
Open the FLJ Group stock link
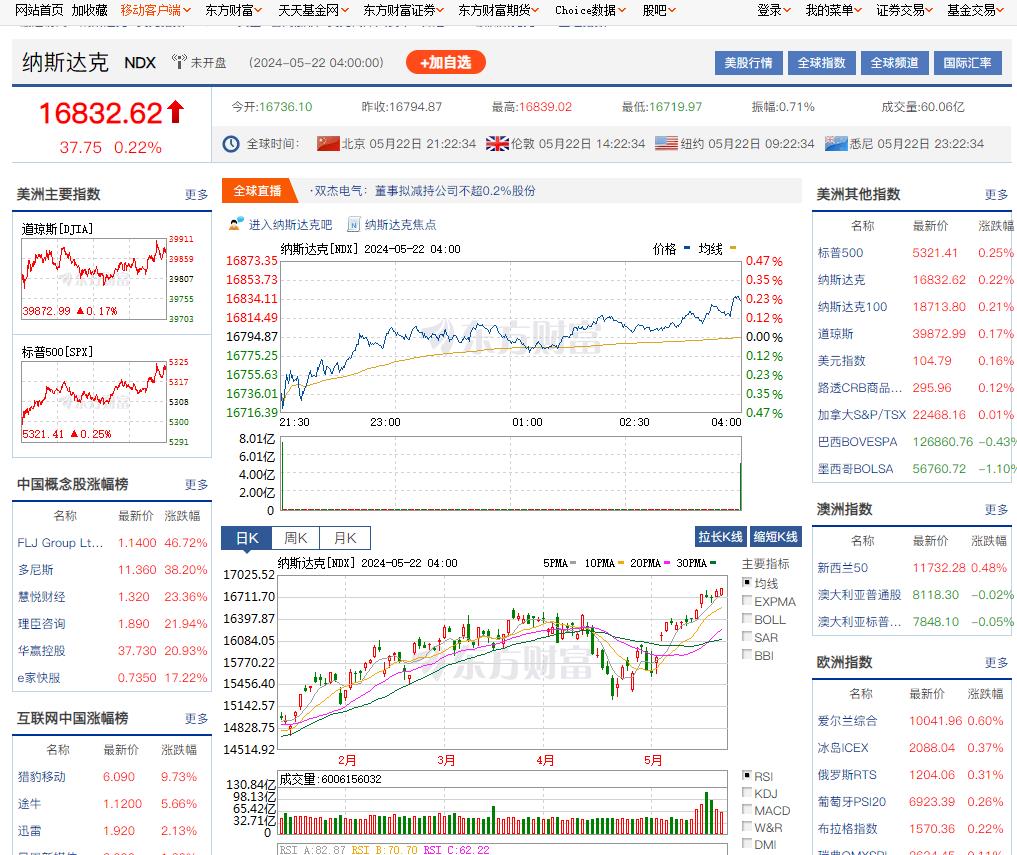pyautogui.click(x=60, y=542)
